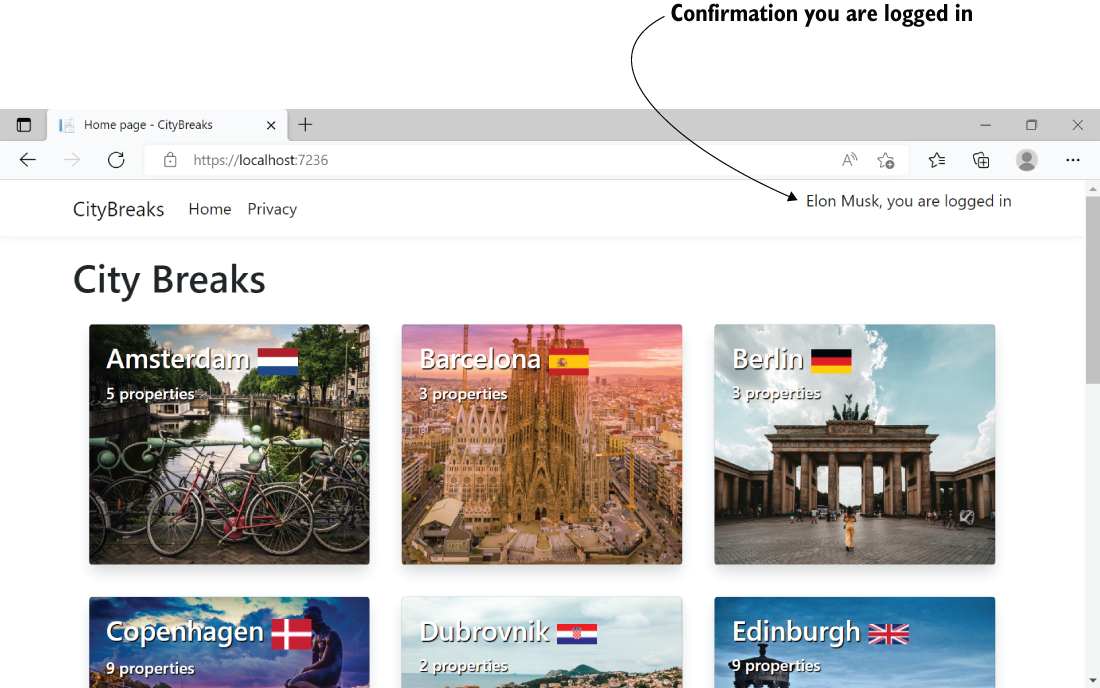Reload the current page

pyautogui.click(x=116, y=160)
